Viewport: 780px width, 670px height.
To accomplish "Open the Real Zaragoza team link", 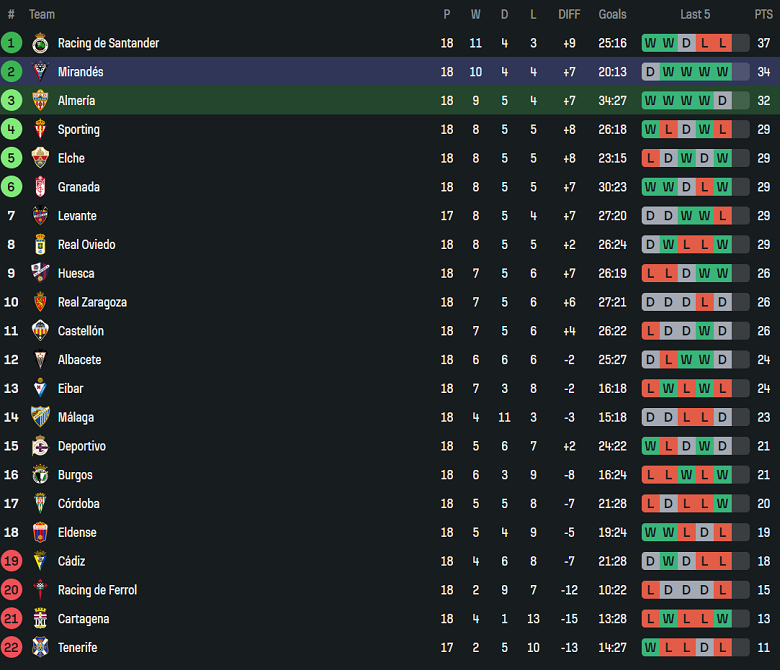I will 93,302.
